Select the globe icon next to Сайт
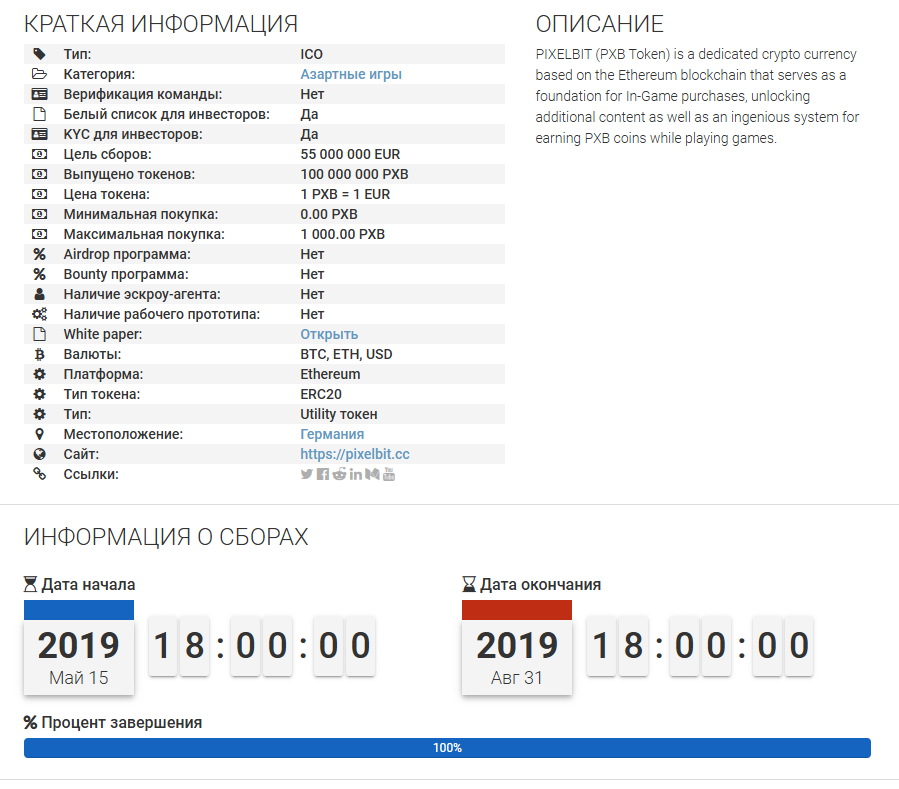Image resolution: width=899 pixels, height=789 pixels. coord(39,454)
